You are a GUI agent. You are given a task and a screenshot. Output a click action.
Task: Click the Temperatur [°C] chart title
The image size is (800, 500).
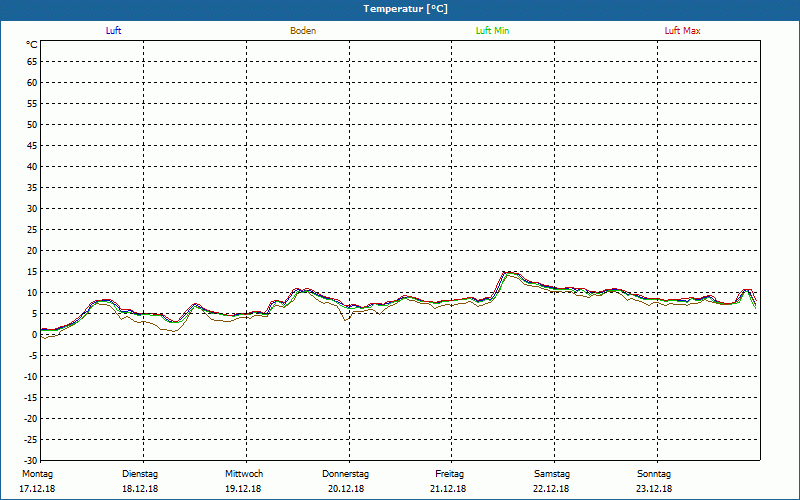(x=406, y=9)
